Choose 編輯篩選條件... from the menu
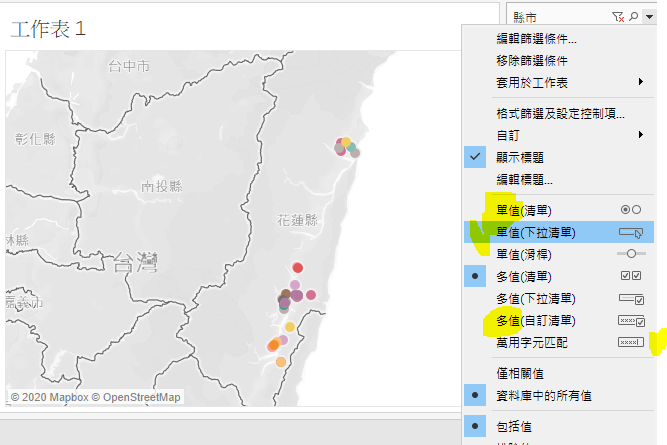 coord(559,39)
